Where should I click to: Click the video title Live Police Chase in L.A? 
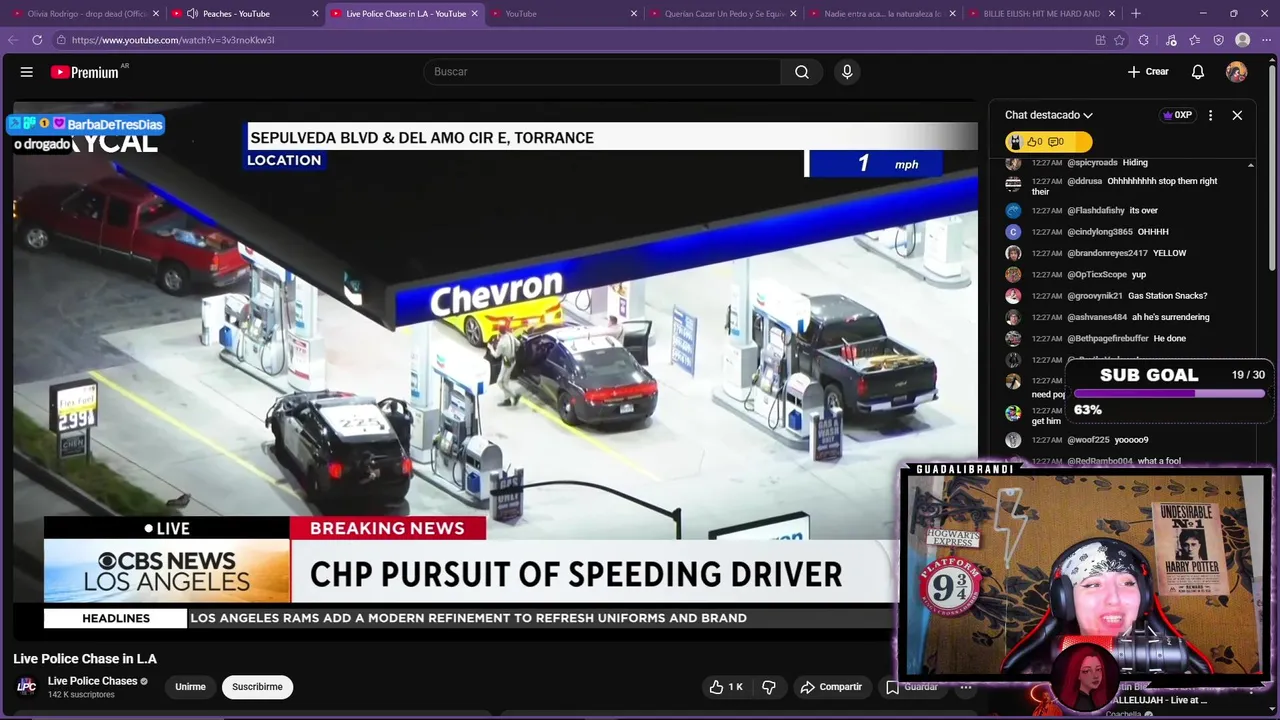[85, 659]
